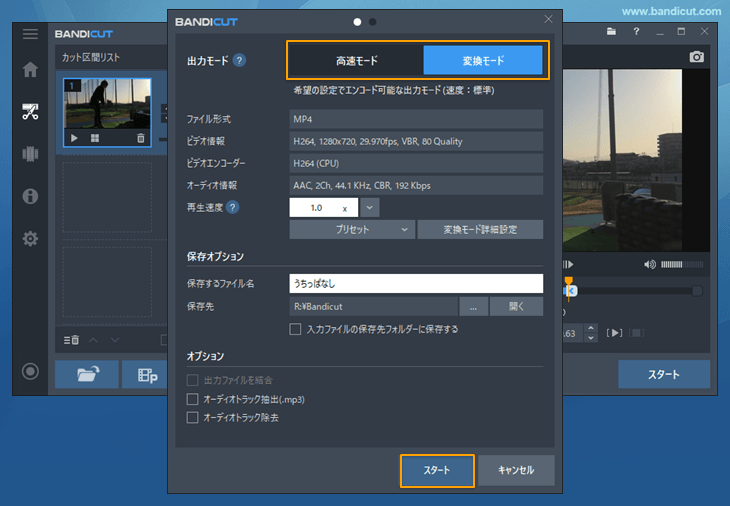Open output folder icon in title bar

click(x=611, y=32)
